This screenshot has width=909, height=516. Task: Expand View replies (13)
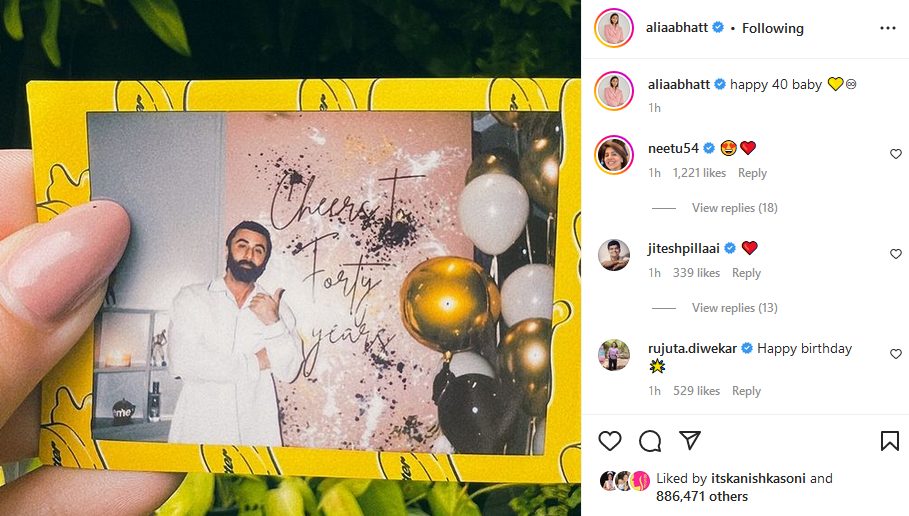pyautogui.click(x=735, y=308)
